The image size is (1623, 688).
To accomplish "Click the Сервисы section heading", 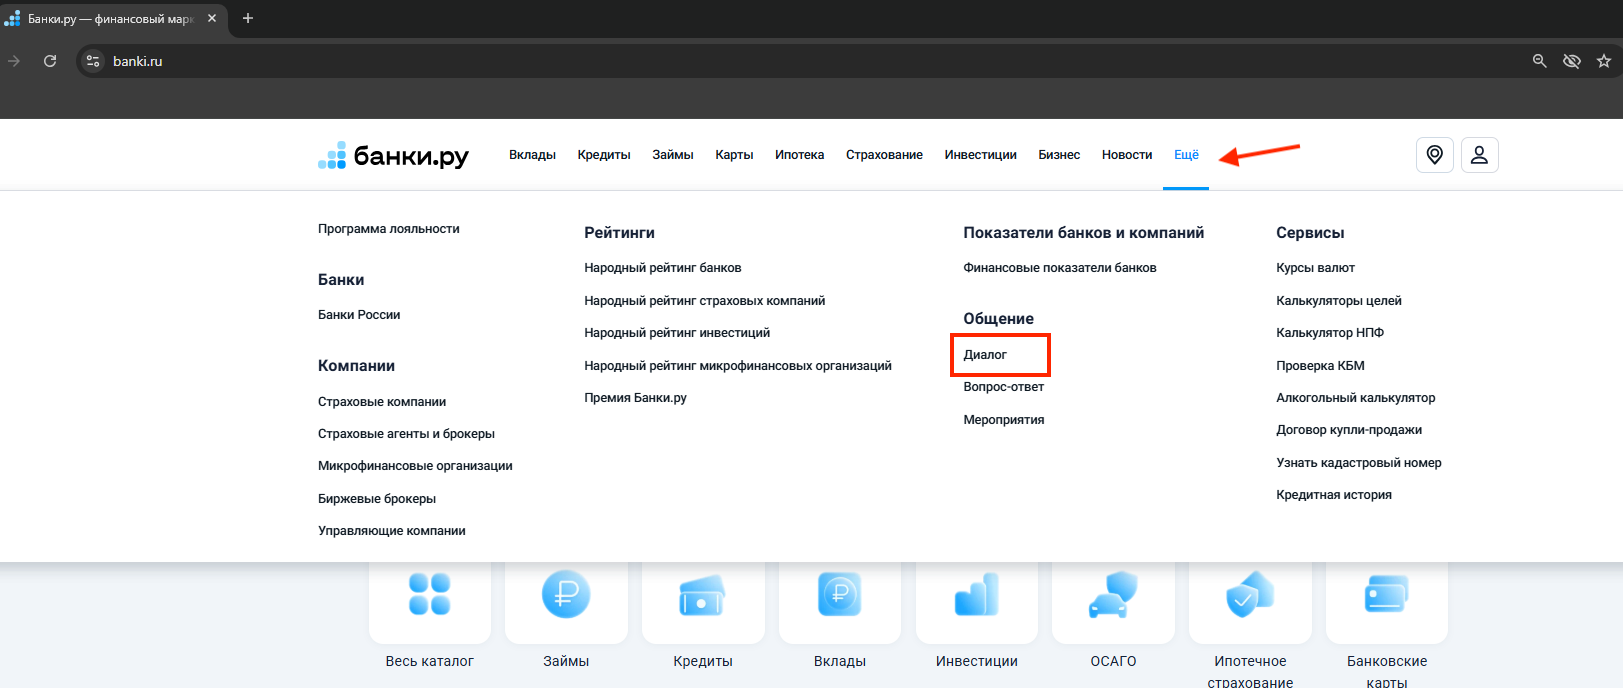I will click(x=1310, y=233).
